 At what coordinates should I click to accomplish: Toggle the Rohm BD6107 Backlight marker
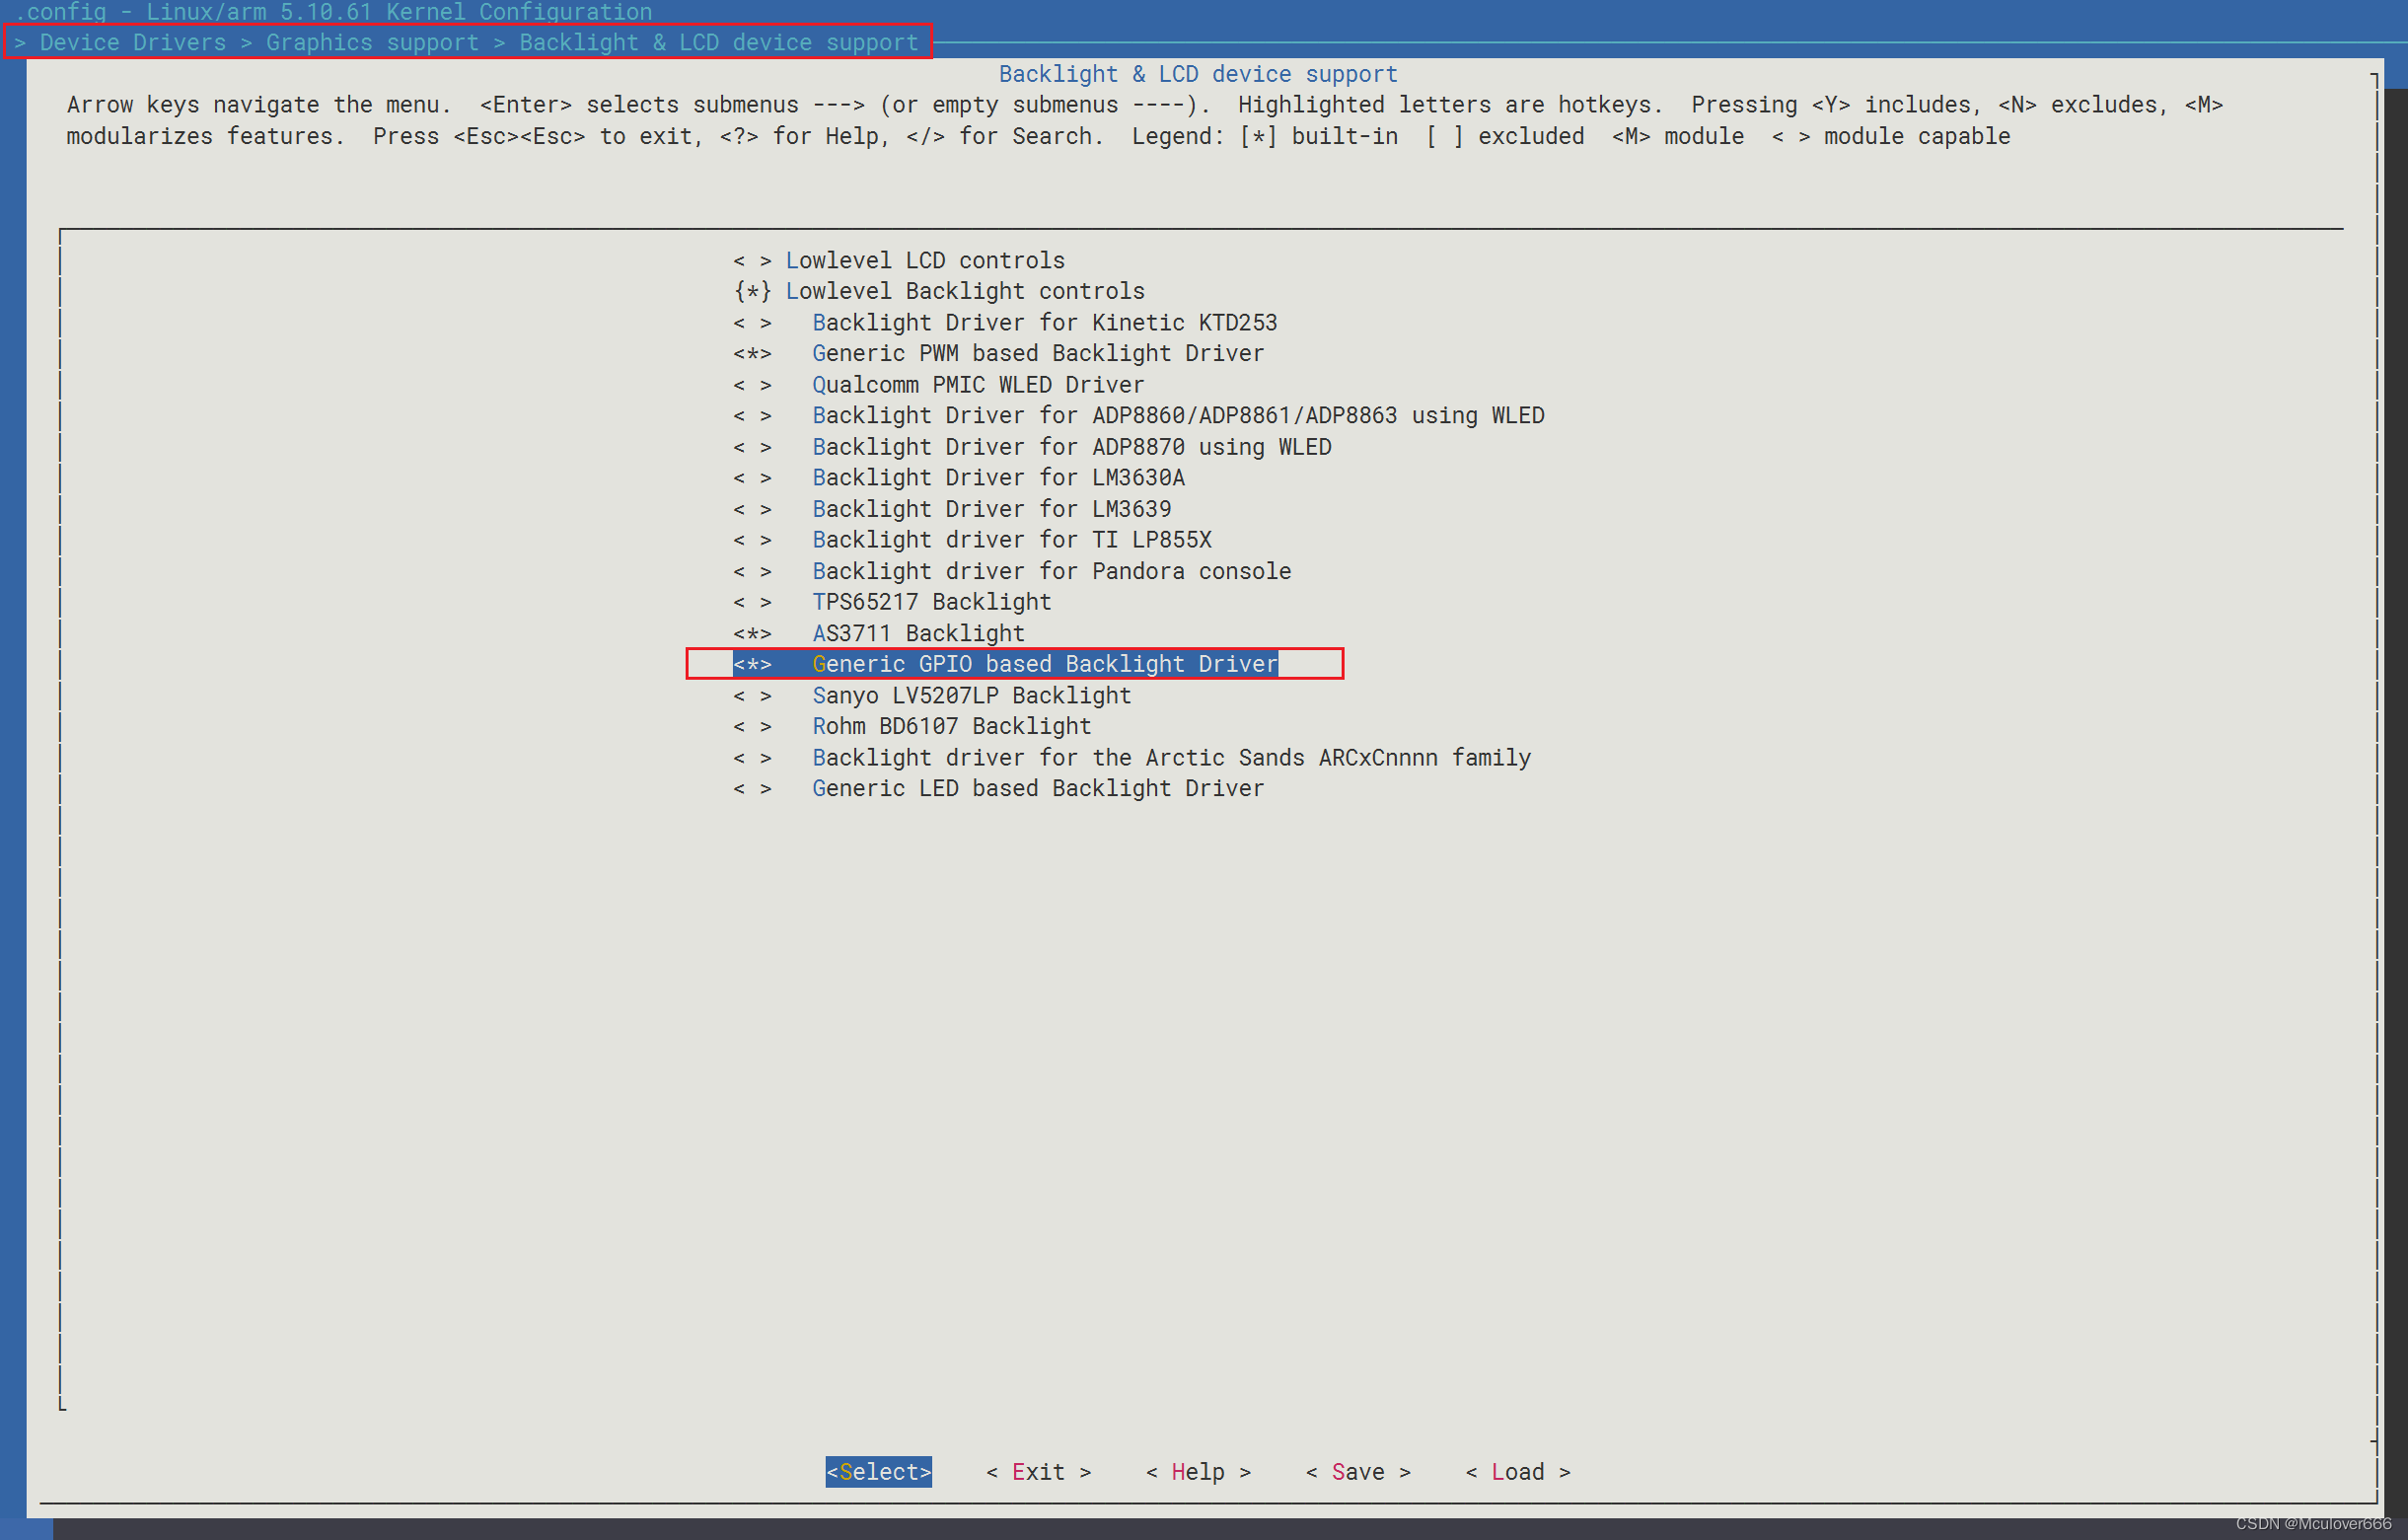[752, 727]
